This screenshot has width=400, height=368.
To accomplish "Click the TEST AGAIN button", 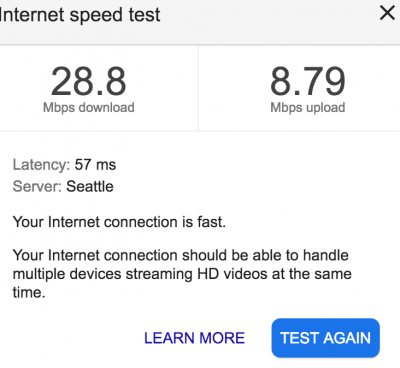I will (326, 338).
